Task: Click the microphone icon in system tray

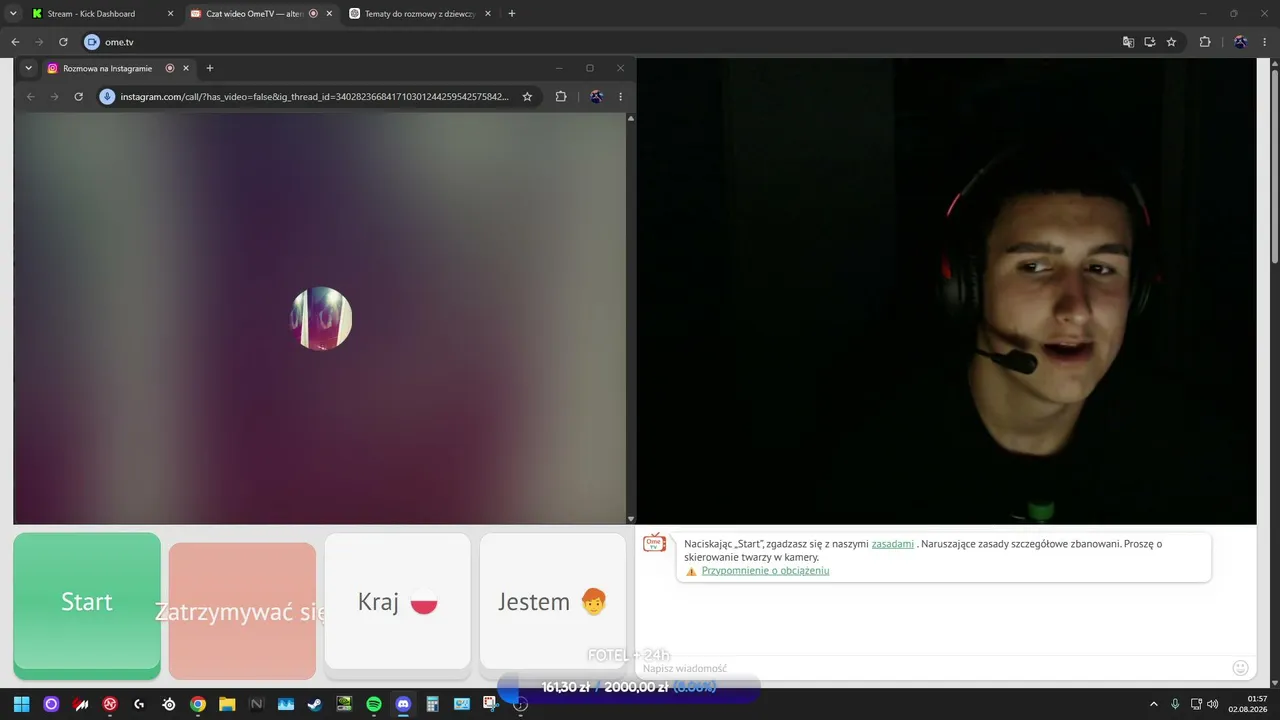Action: pos(1175,704)
